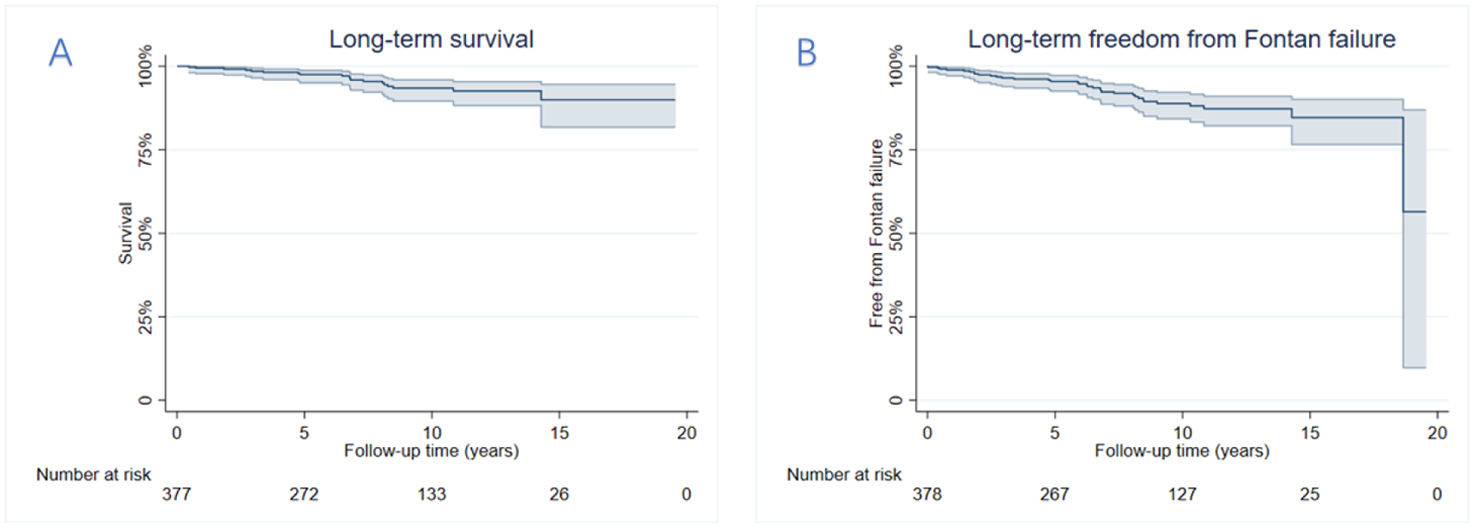This screenshot has width=1475, height=529.
Task: Click the vertical "Survival" y-axis label
Action: pyautogui.click(x=126, y=233)
